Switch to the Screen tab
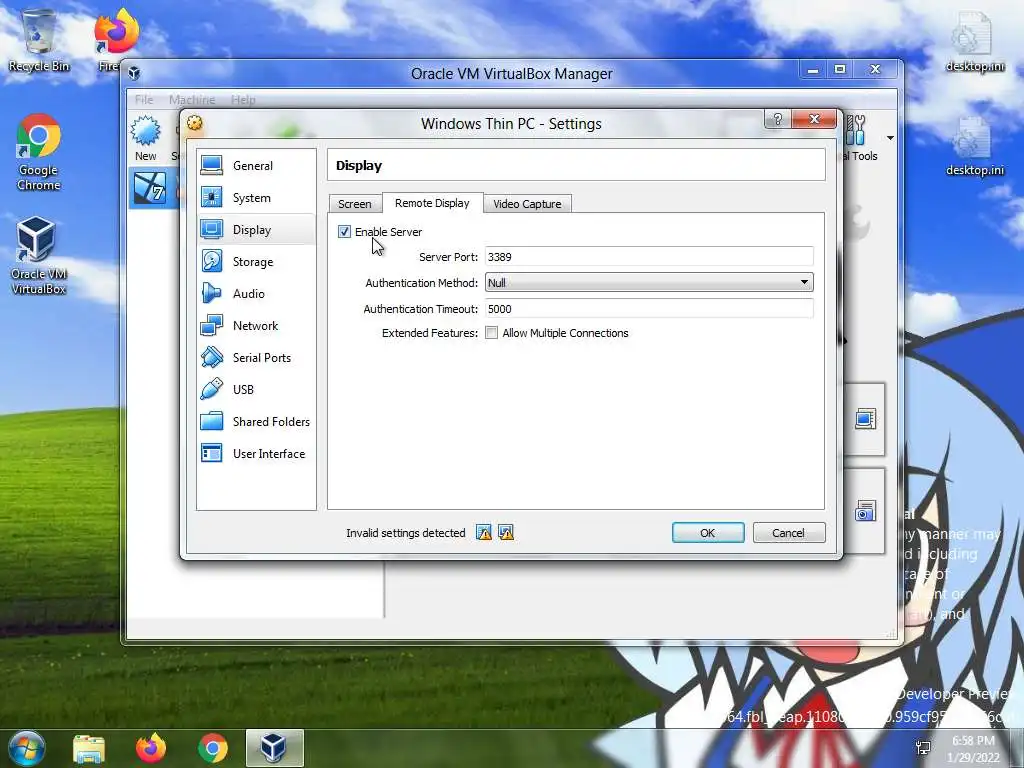 (355, 204)
